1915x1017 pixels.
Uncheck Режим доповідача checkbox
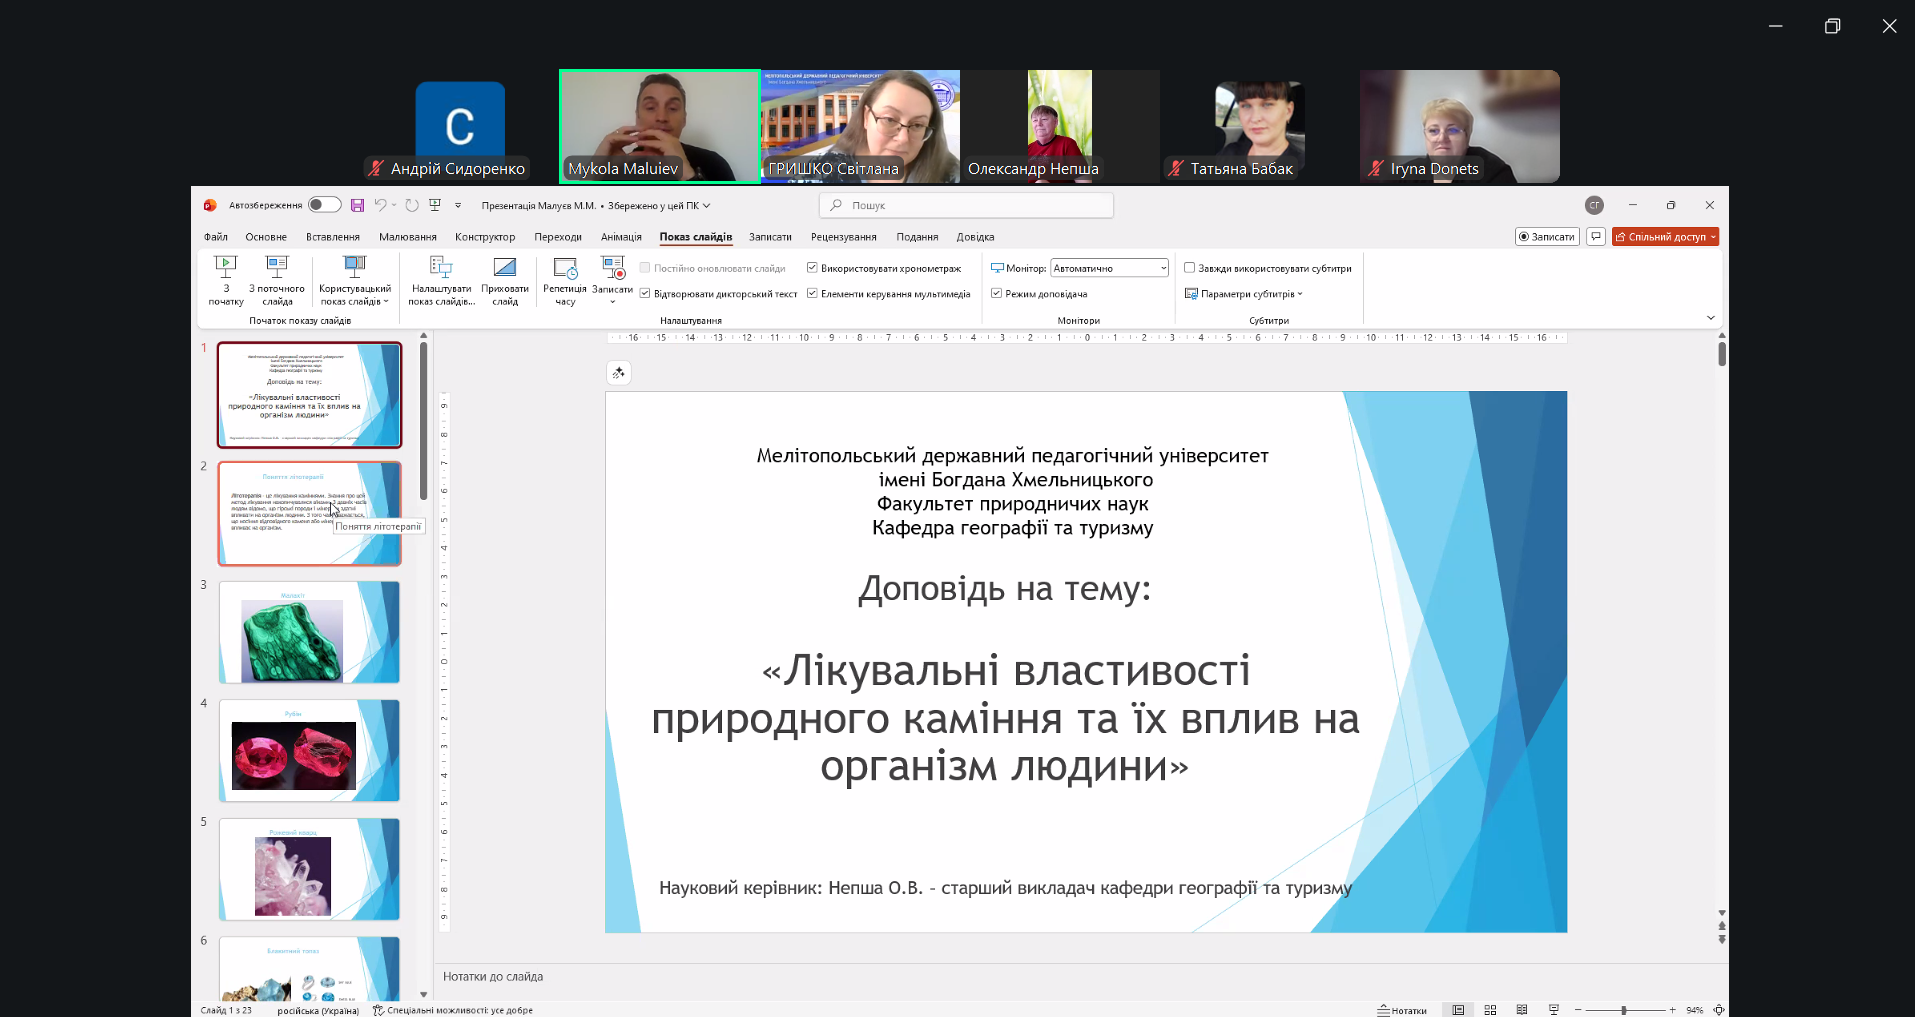(996, 294)
